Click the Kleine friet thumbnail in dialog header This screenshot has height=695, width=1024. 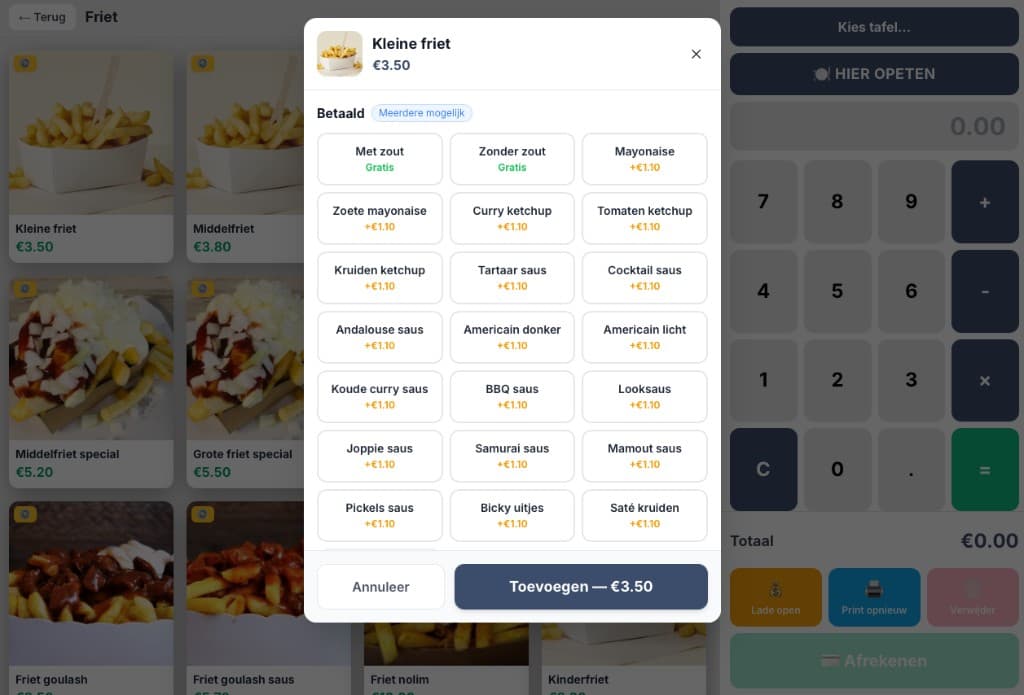(340, 54)
